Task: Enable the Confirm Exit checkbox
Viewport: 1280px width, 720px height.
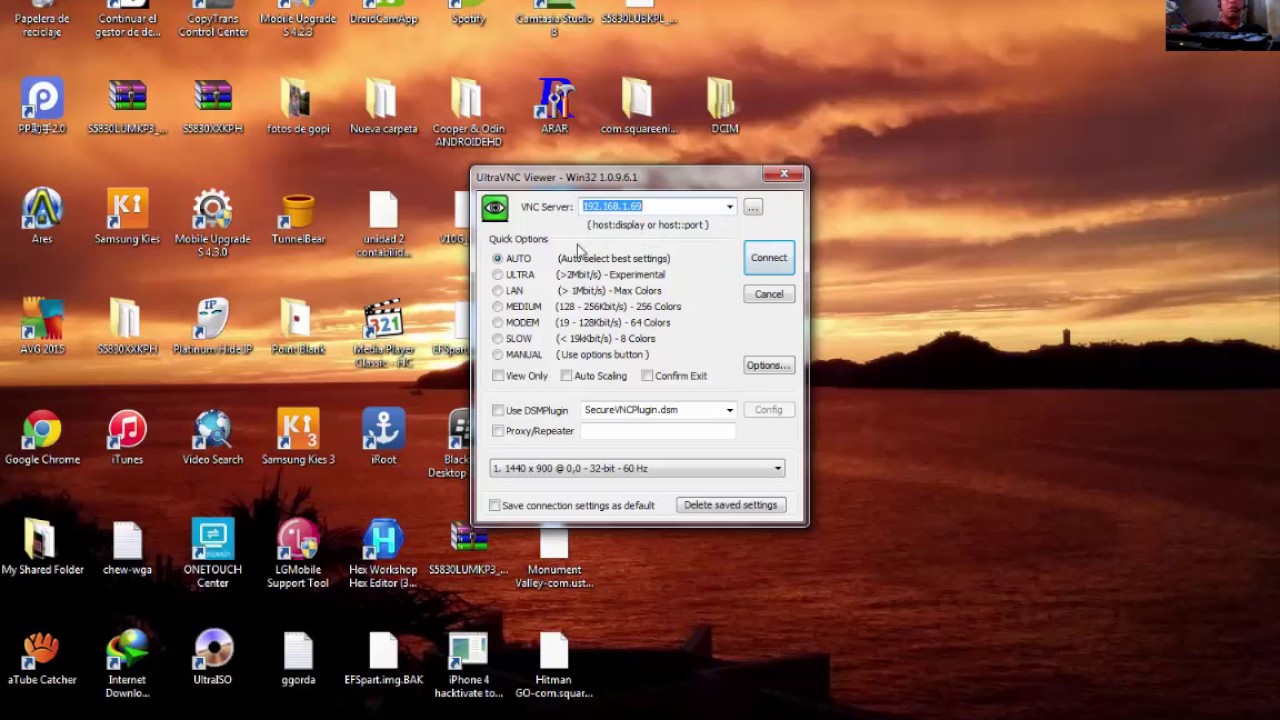Action: click(x=647, y=376)
